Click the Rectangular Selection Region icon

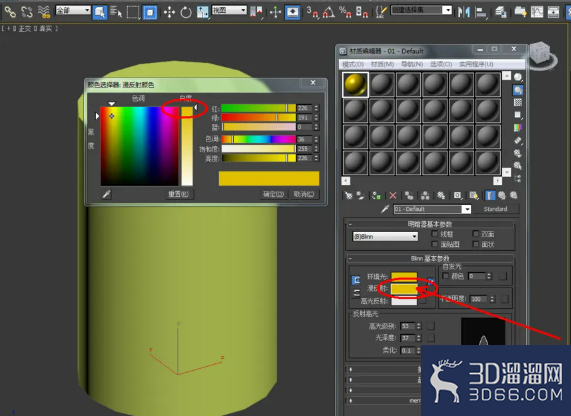click(x=133, y=12)
